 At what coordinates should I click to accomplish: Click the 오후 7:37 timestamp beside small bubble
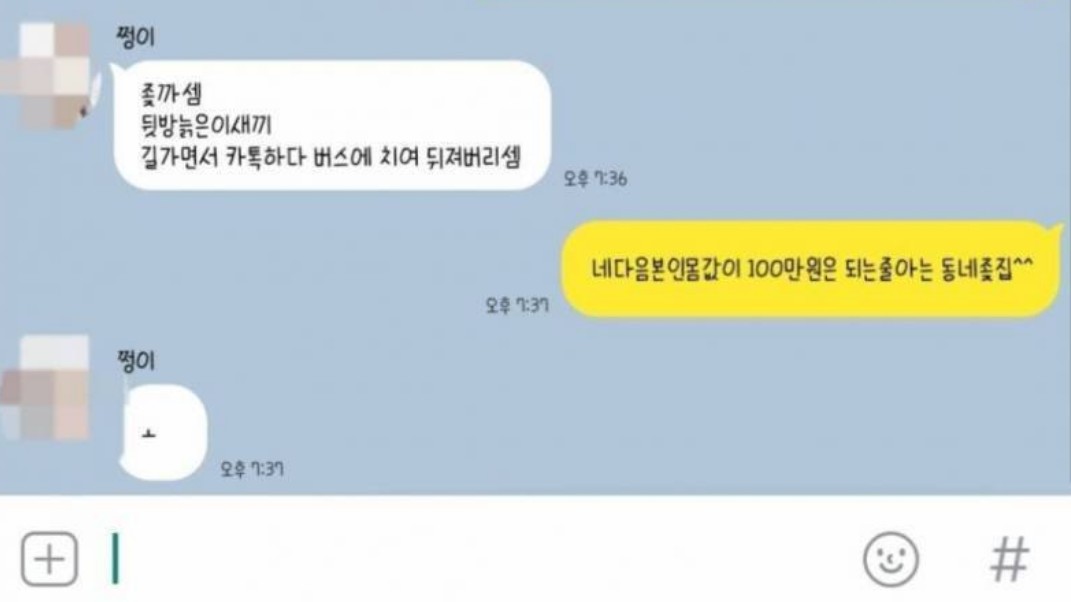point(252,469)
